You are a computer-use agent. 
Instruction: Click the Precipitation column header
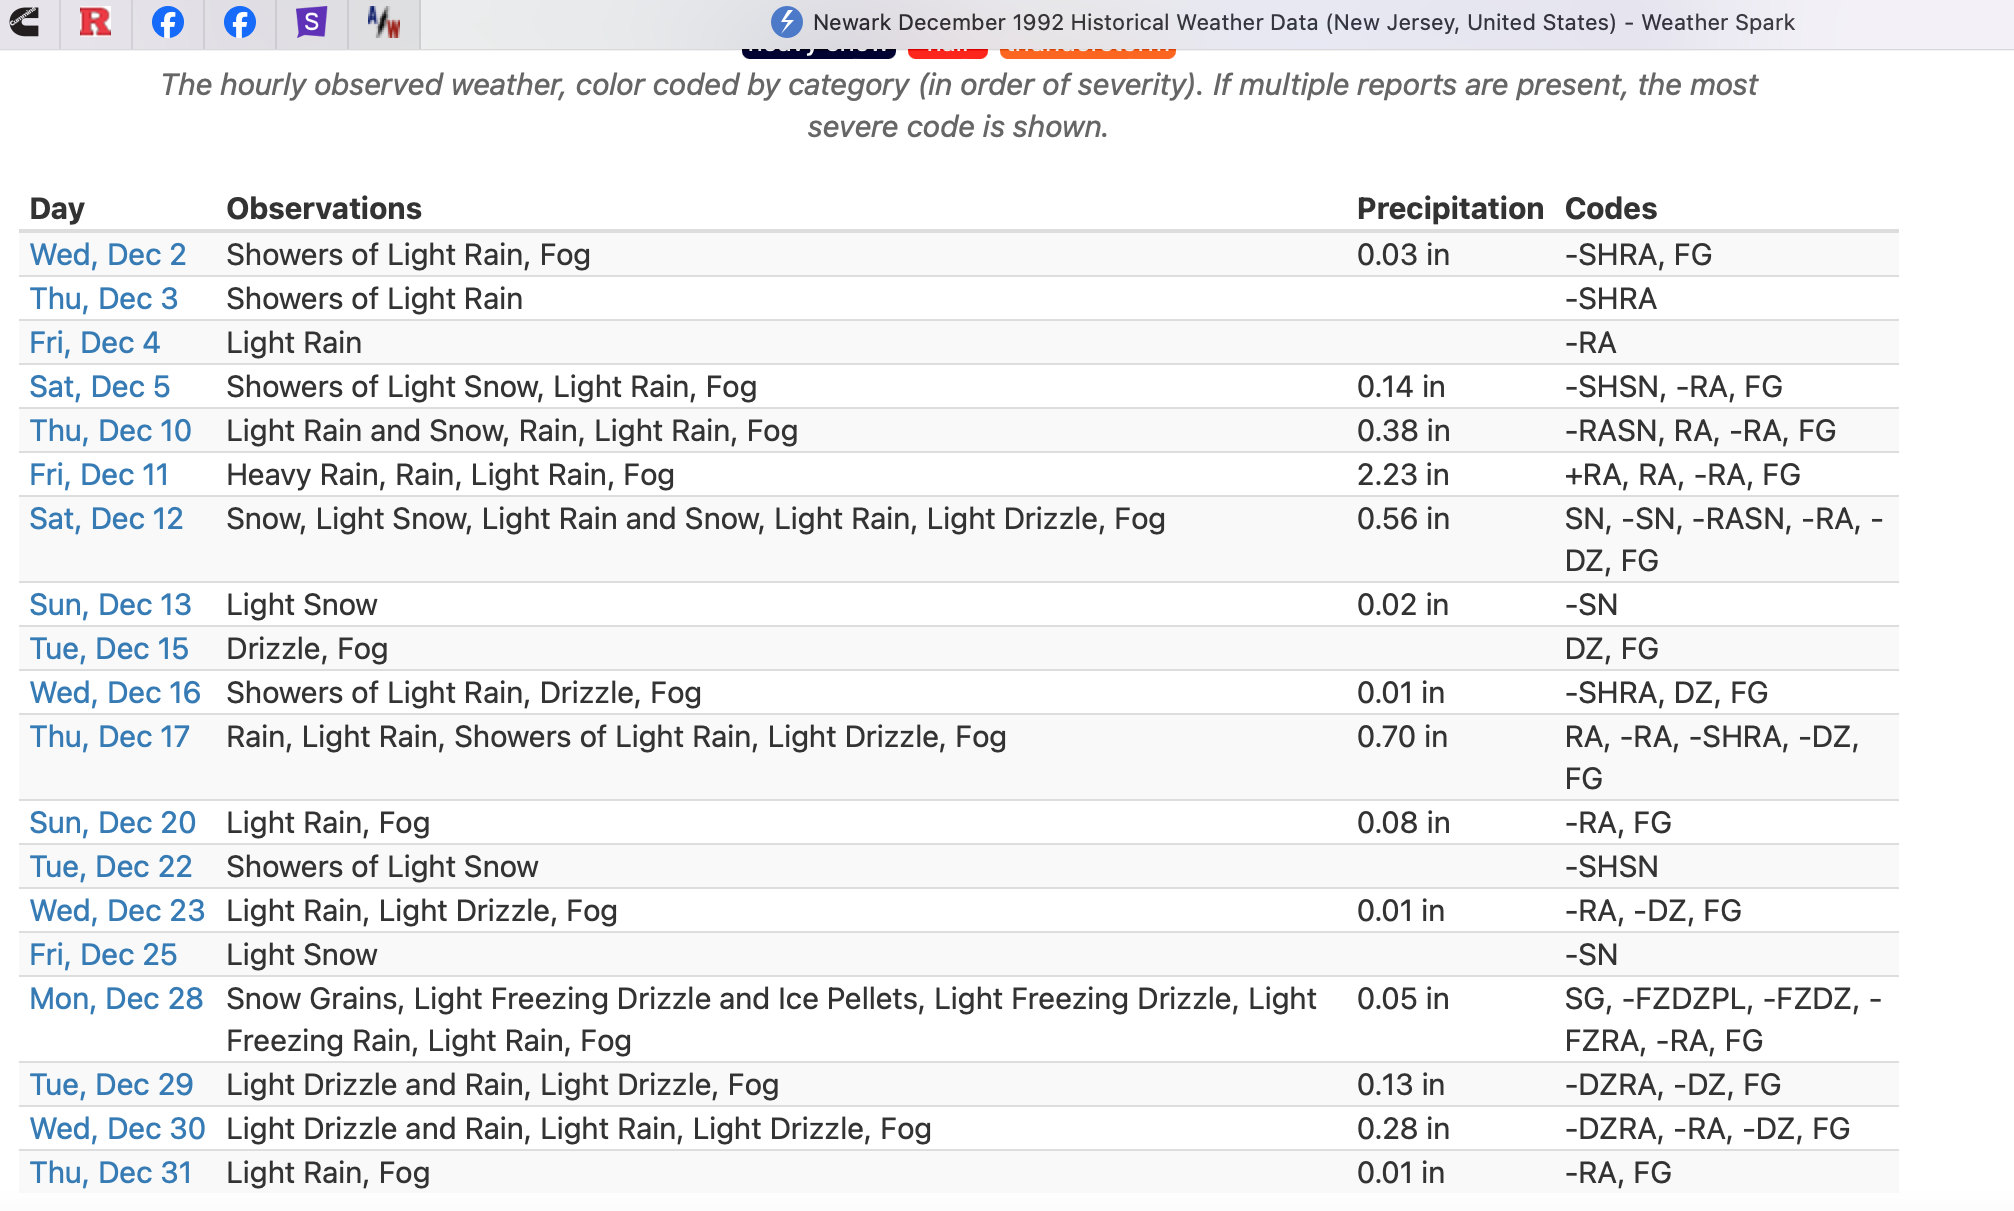(1449, 208)
